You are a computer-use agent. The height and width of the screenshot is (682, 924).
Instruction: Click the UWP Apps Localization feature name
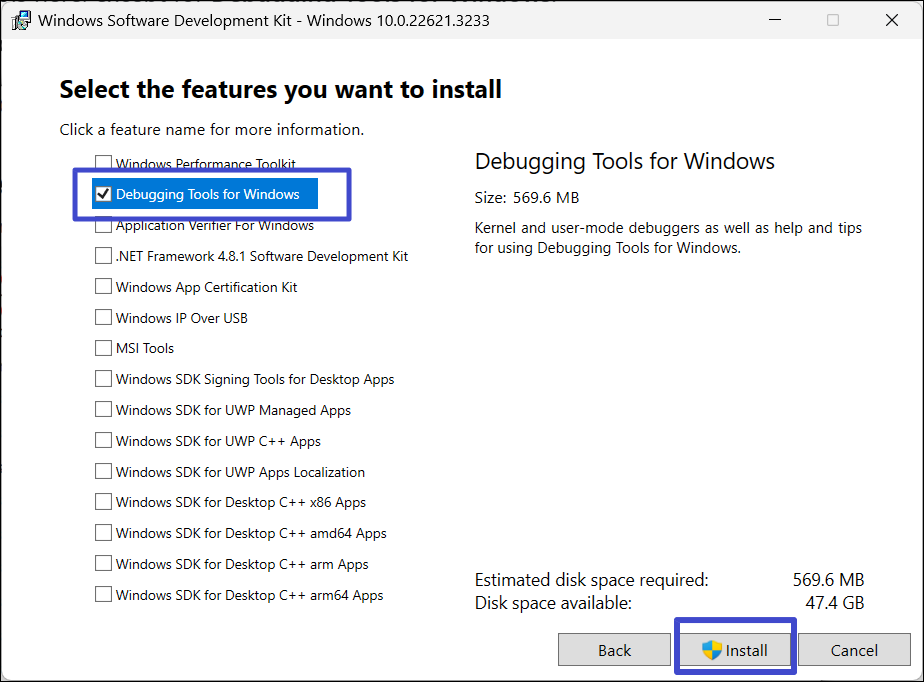point(240,472)
